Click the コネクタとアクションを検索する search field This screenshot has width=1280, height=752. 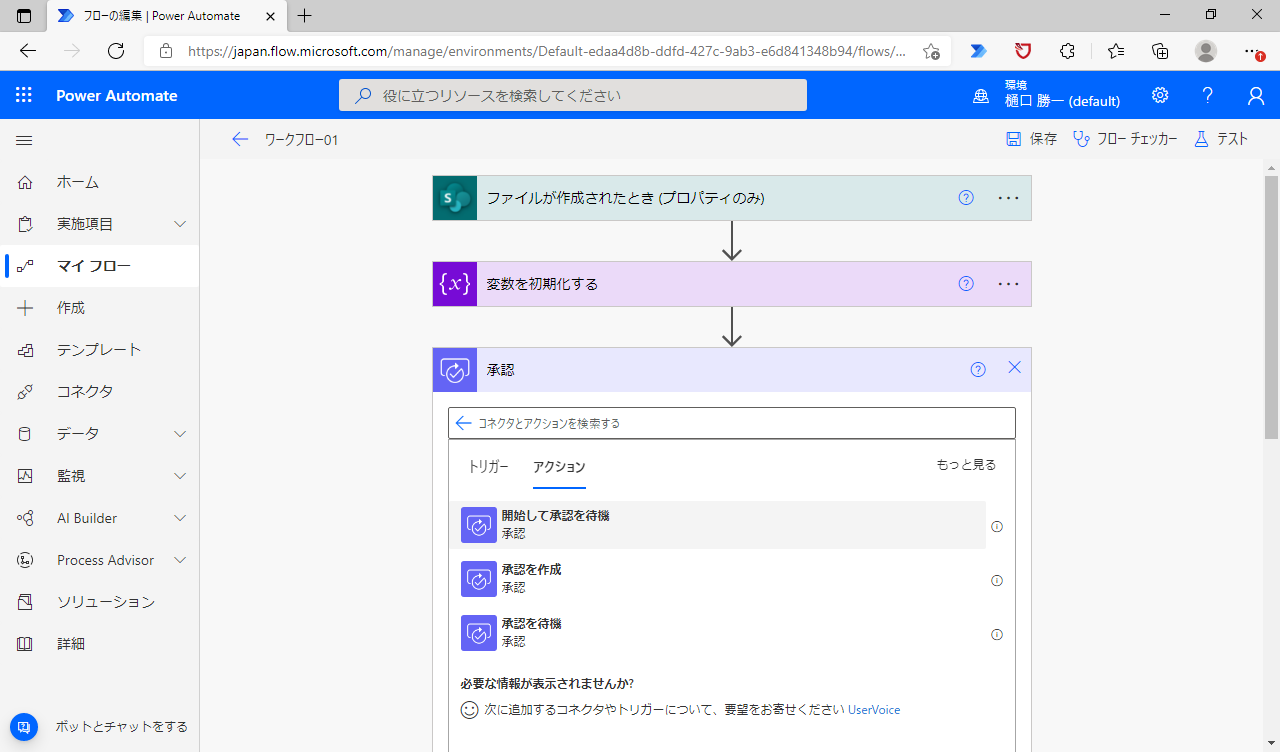click(x=732, y=423)
